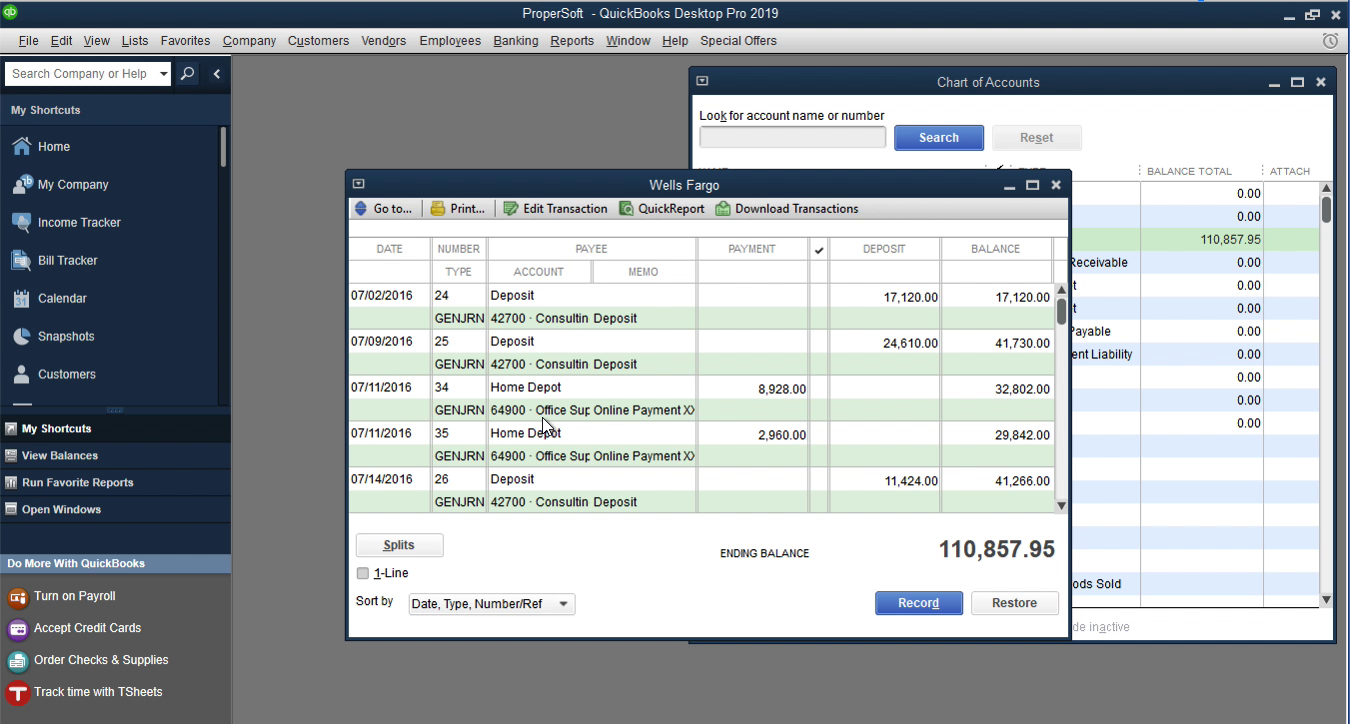Viewport: 1350px width, 724px height.
Task: Open Wells Fargo window system menu icon
Action: [358, 184]
